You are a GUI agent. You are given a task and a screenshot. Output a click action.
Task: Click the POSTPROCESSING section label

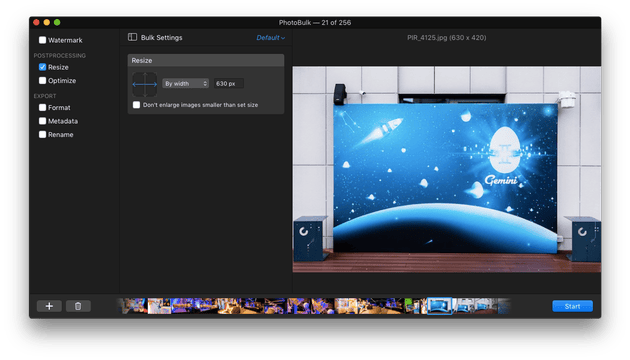[x=59, y=55]
